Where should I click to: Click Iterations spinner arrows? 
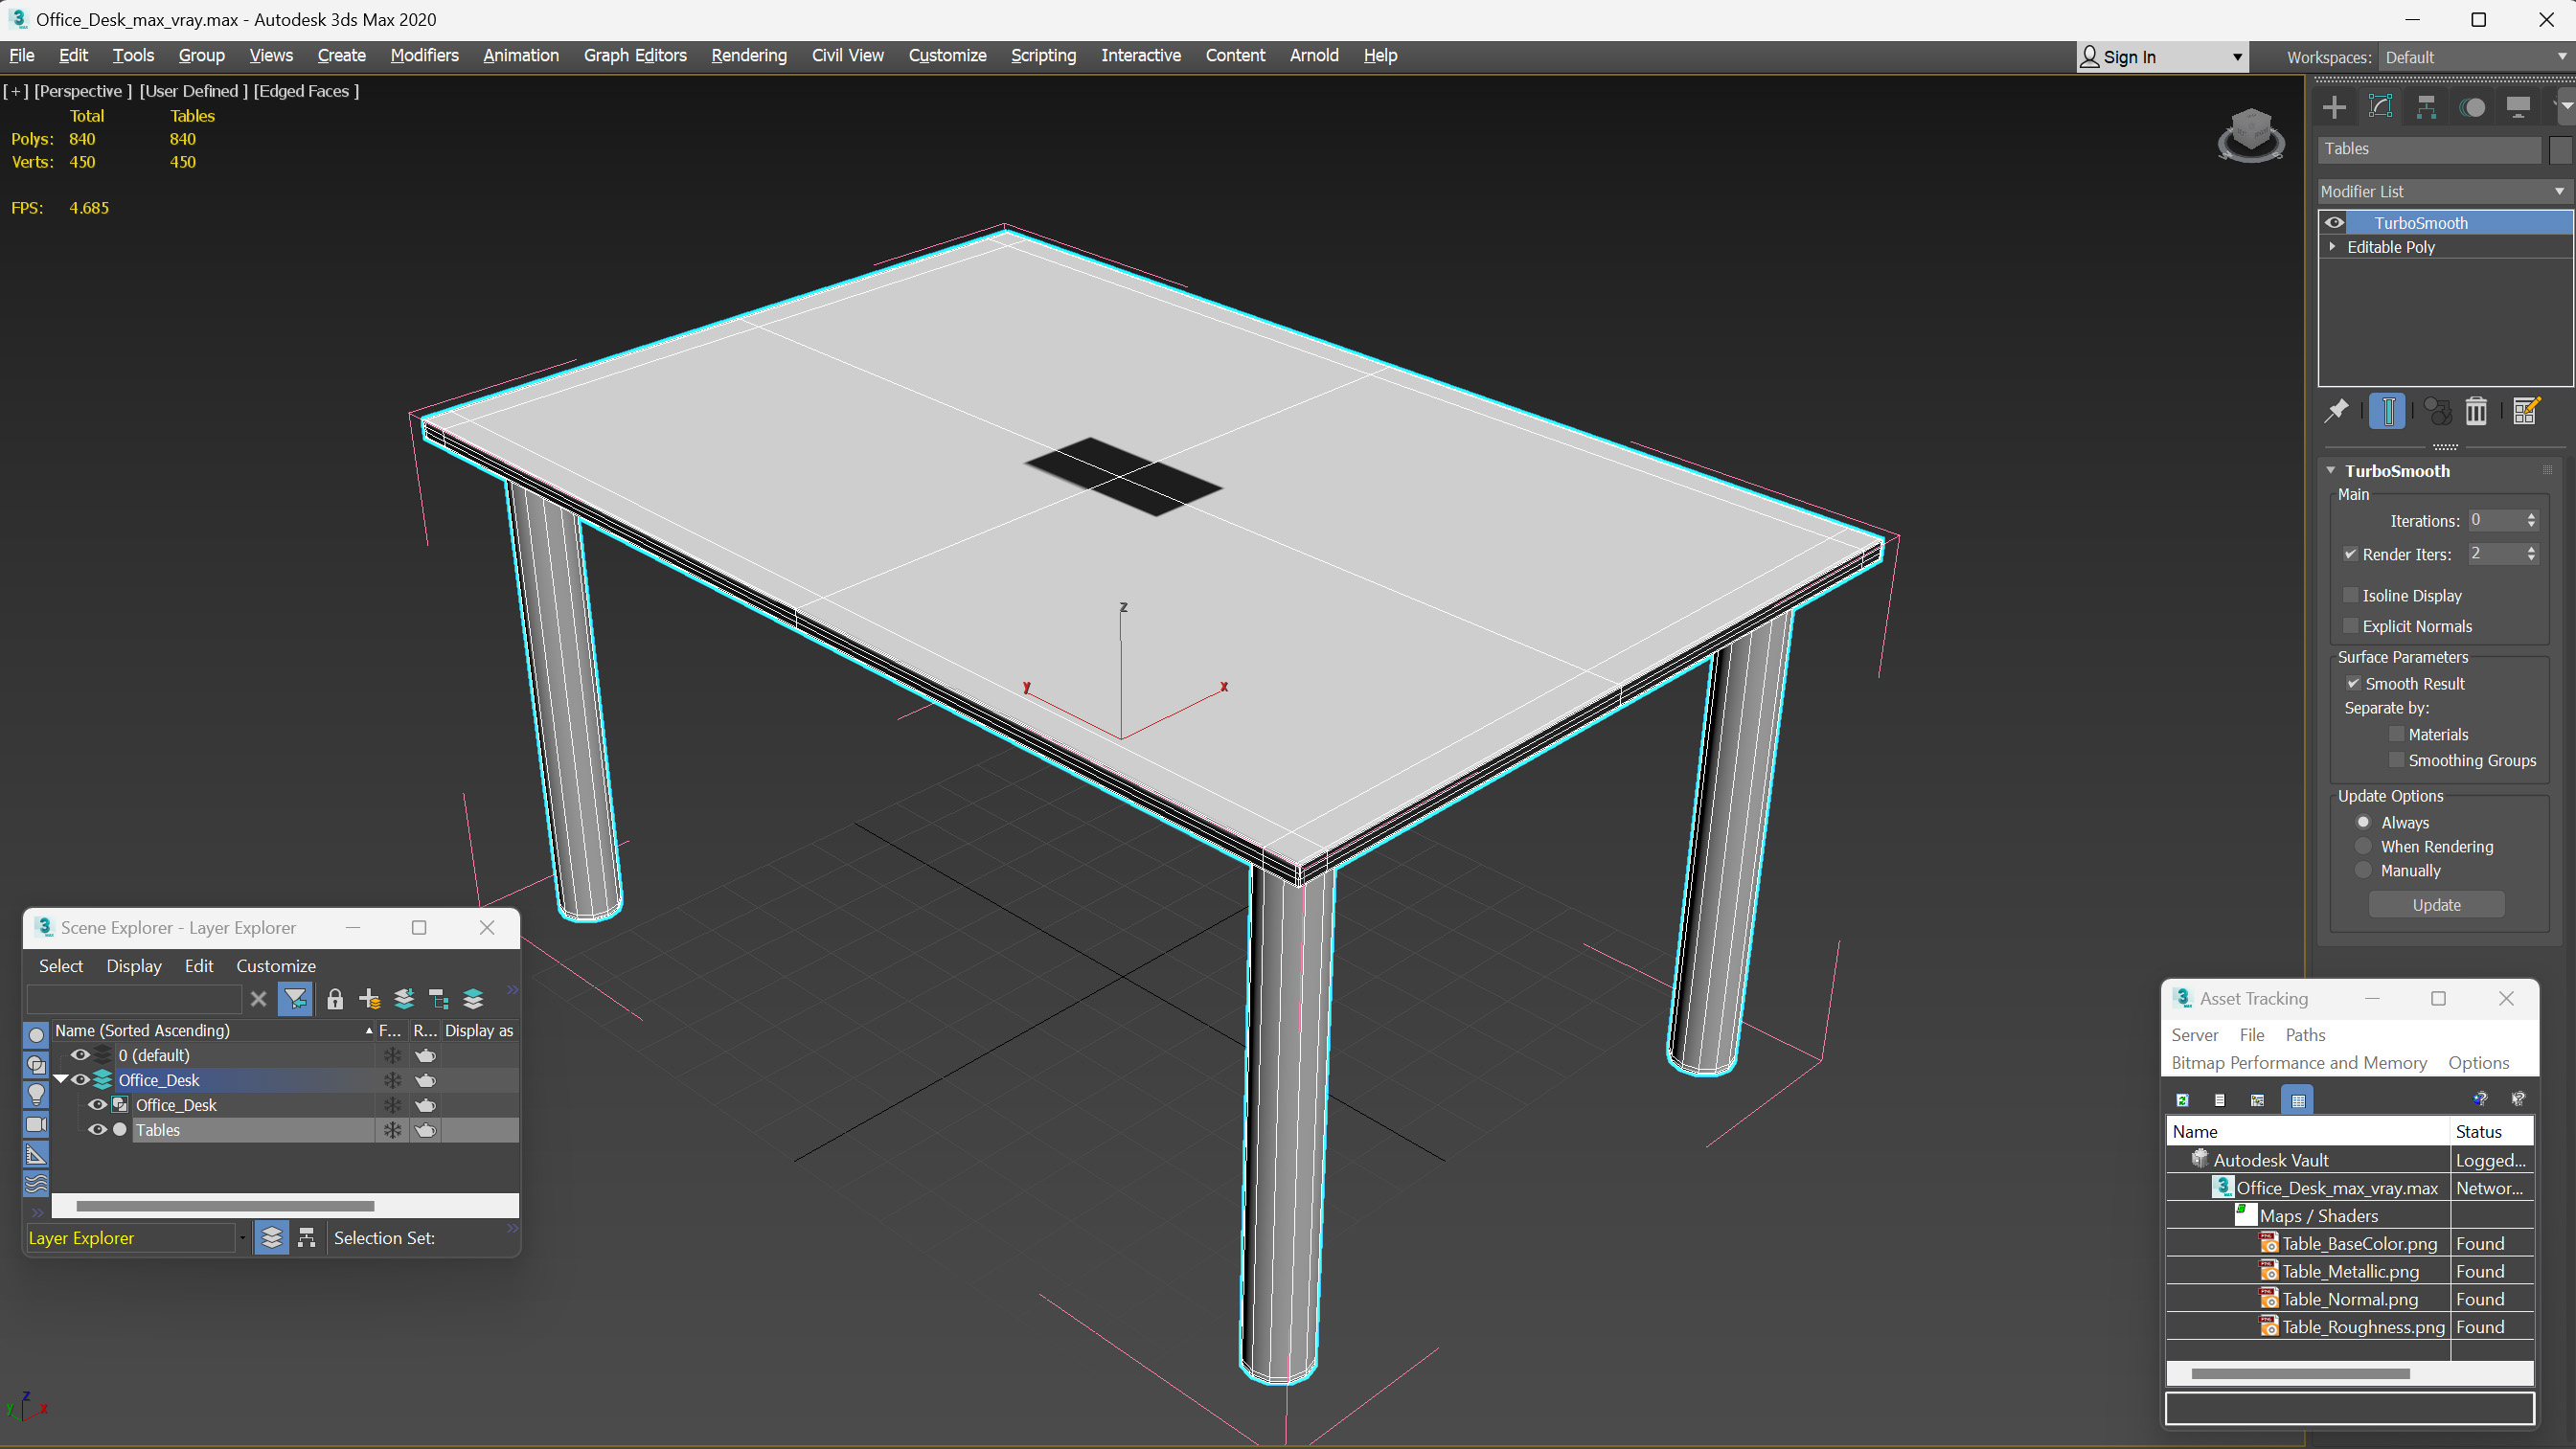(x=2531, y=520)
